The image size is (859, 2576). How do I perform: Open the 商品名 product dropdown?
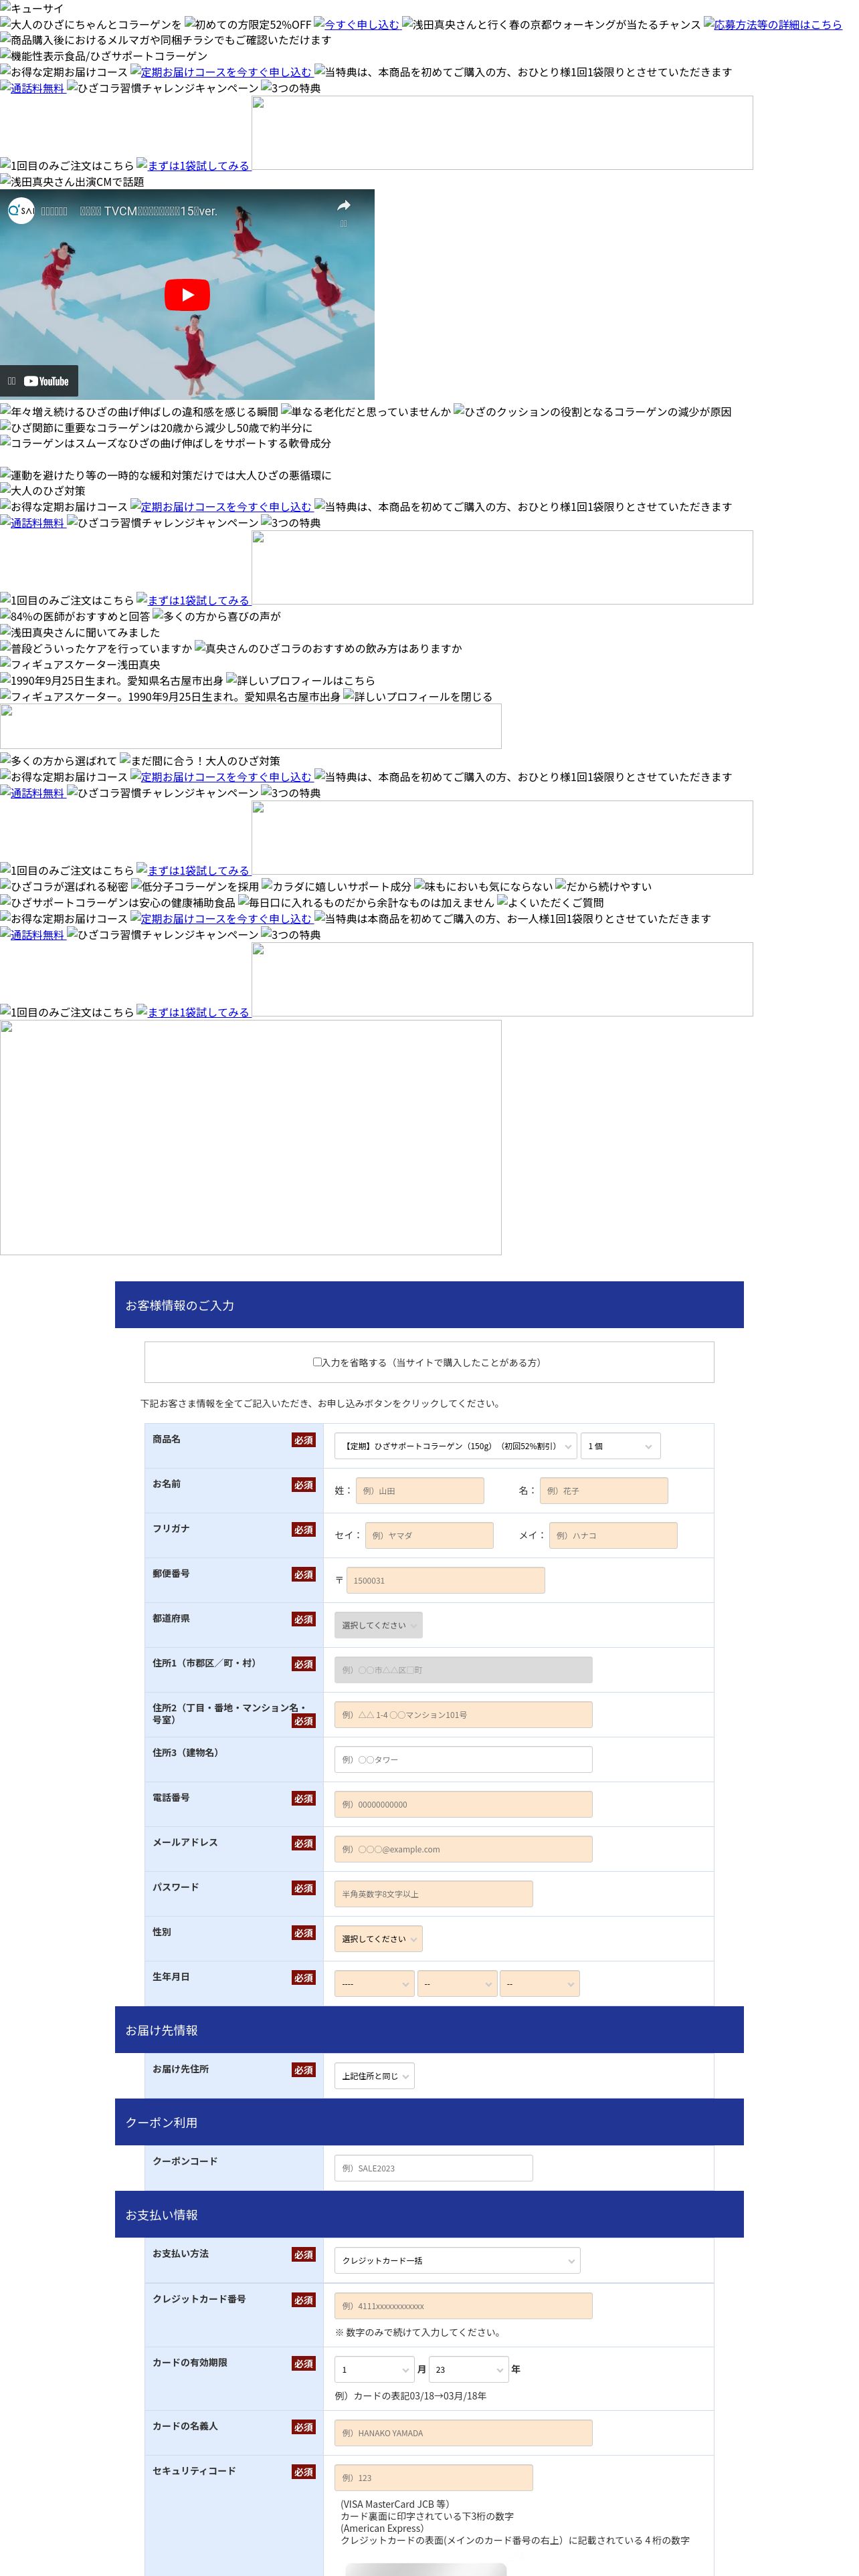click(455, 1445)
